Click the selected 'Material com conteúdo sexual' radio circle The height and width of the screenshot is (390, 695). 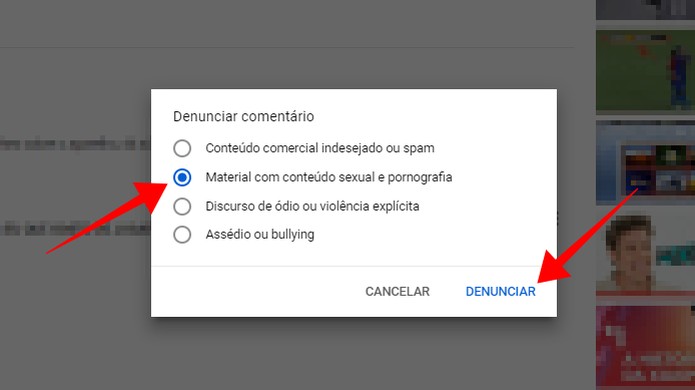(x=182, y=177)
